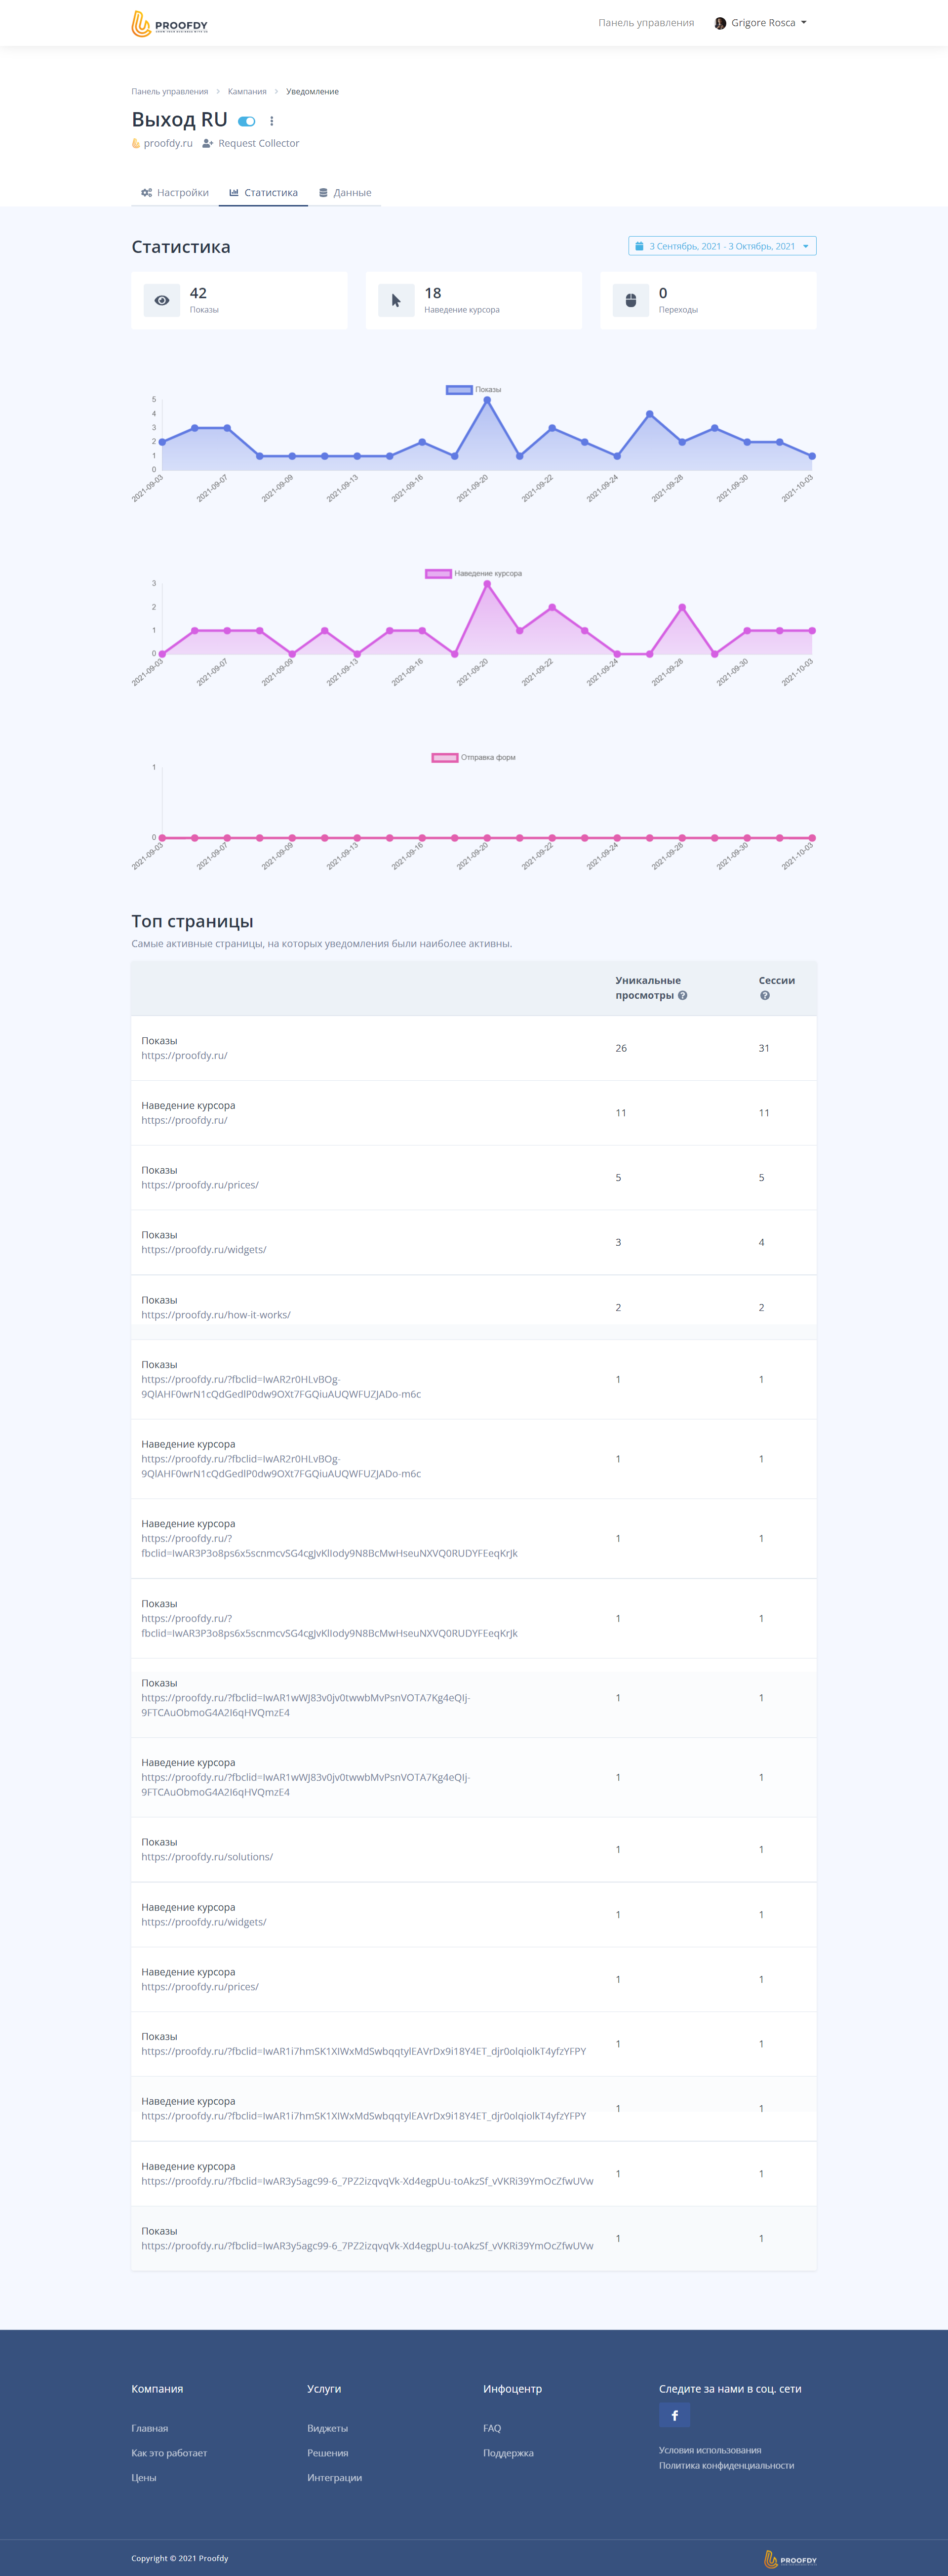Click Кампания in the breadcrumb
The height and width of the screenshot is (2576, 948).
pyautogui.click(x=247, y=92)
